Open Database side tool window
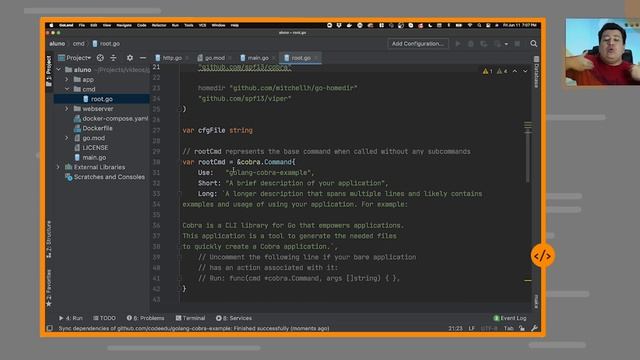640x360 pixels. coord(536,72)
